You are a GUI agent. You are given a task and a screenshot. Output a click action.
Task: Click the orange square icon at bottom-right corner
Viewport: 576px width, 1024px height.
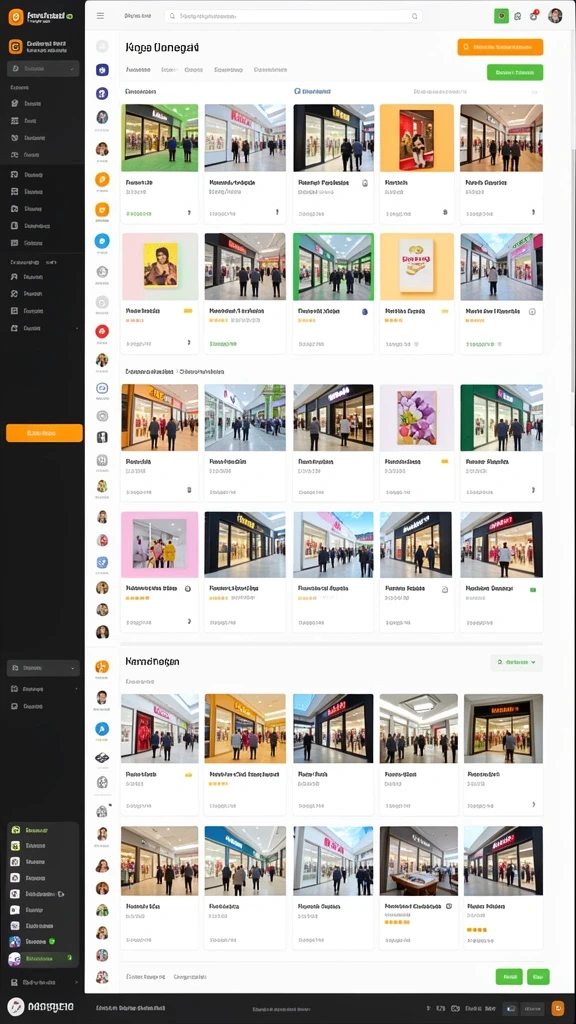coord(558,1008)
